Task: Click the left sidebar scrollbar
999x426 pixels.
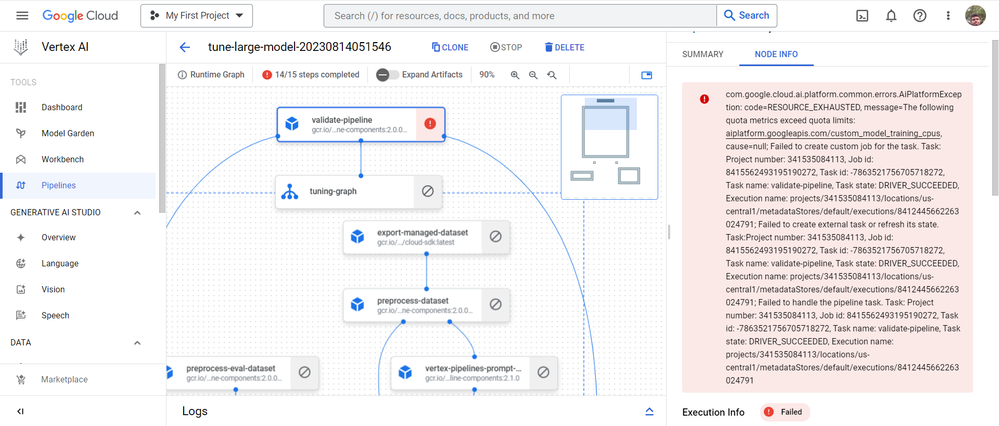Action: point(162,140)
